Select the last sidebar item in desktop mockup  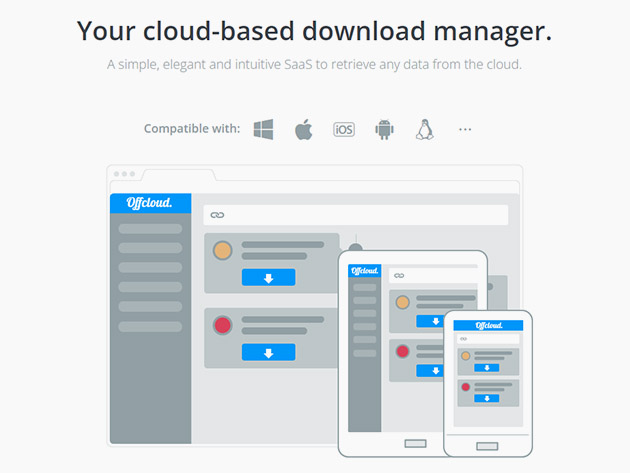point(150,327)
